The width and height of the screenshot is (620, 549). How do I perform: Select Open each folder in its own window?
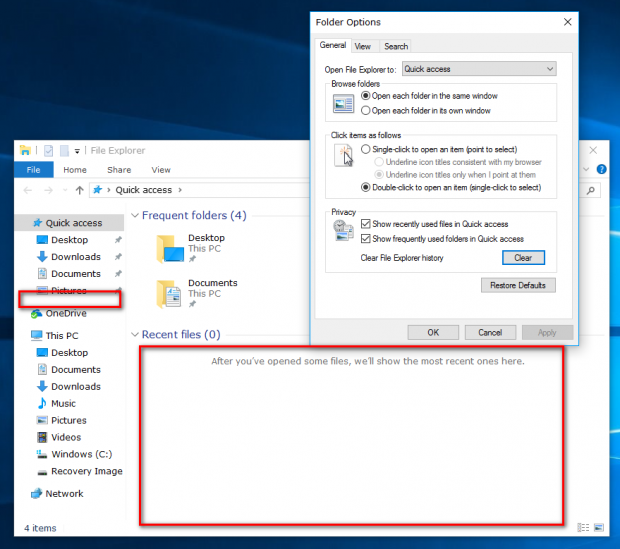(426, 111)
